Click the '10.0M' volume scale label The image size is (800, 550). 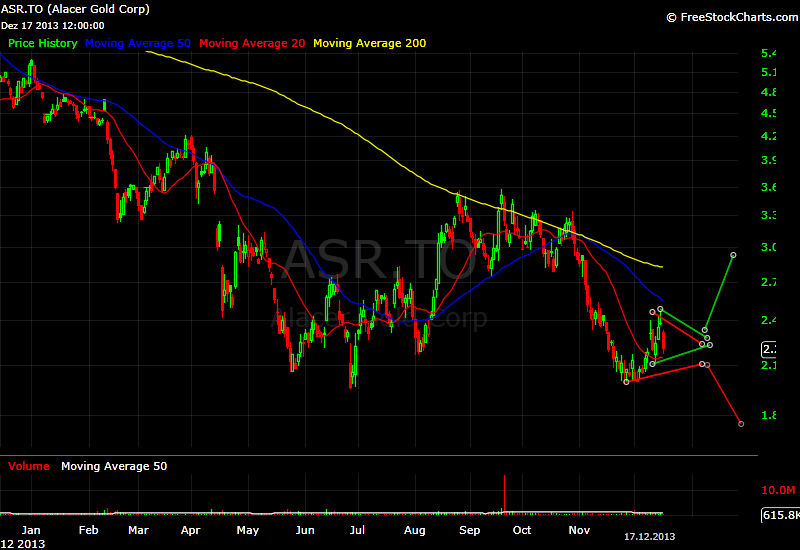778,490
